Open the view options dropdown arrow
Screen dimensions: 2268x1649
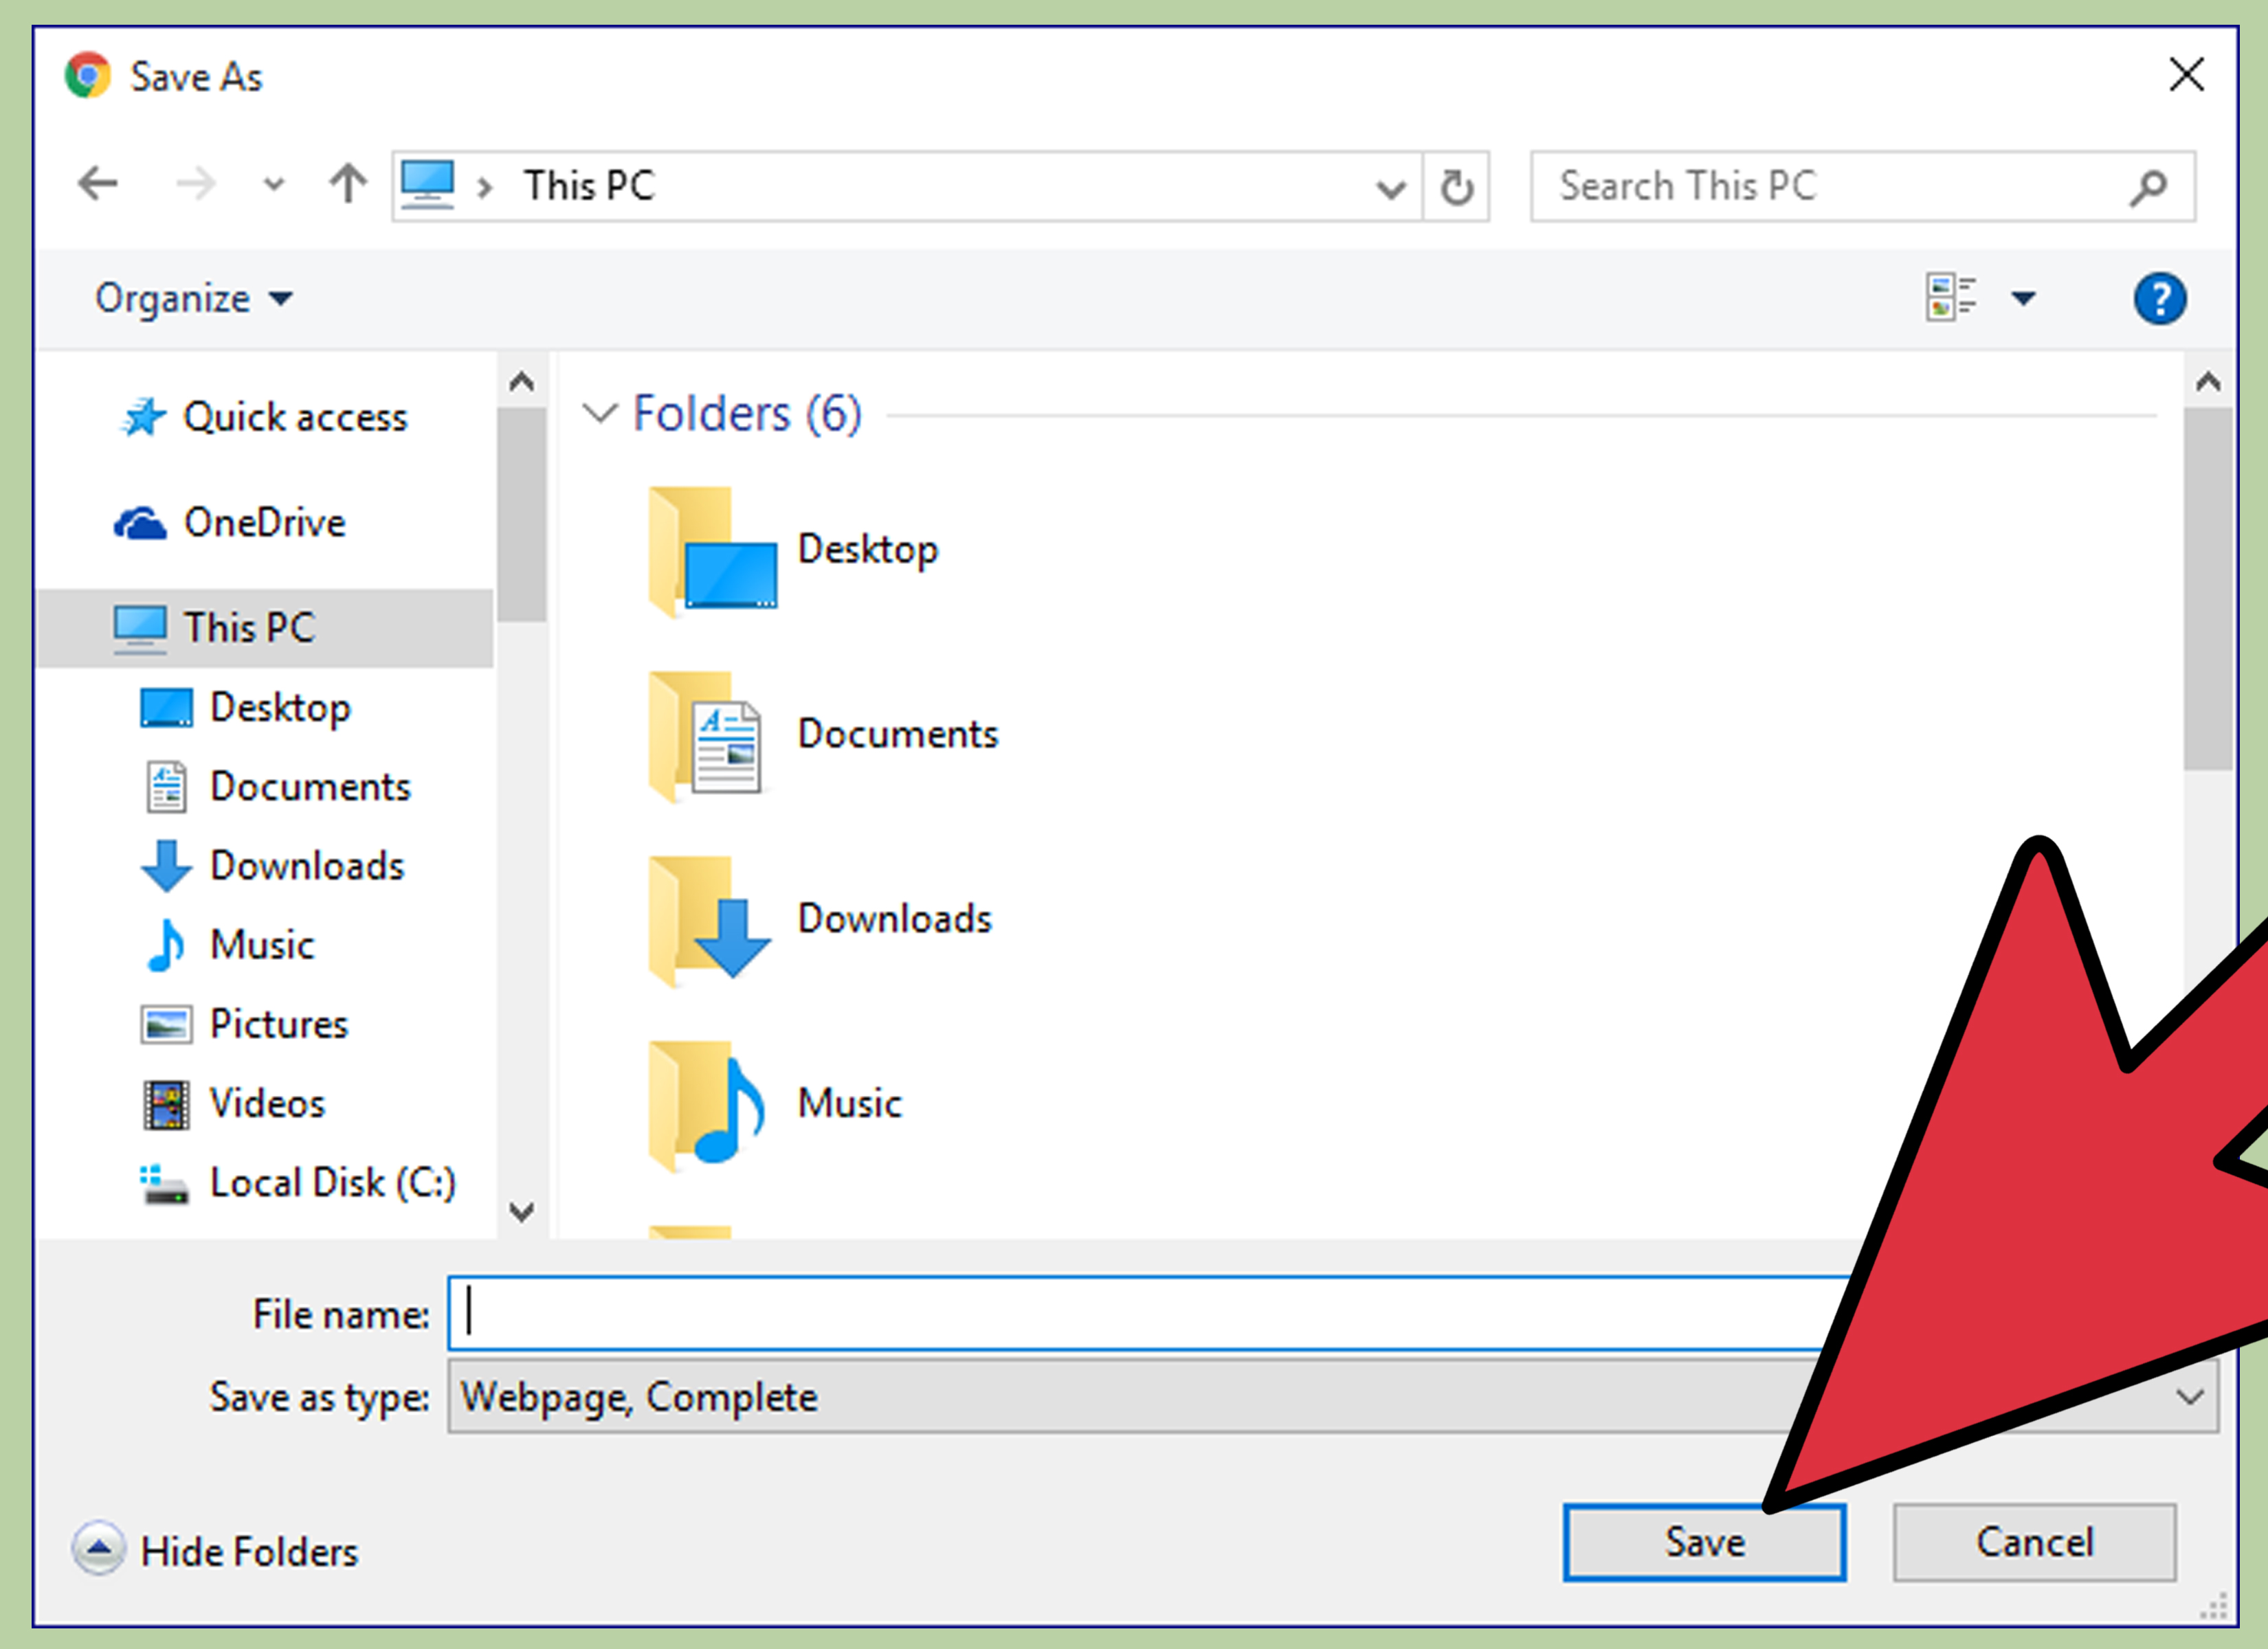pyautogui.click(x=2023, y=298)
